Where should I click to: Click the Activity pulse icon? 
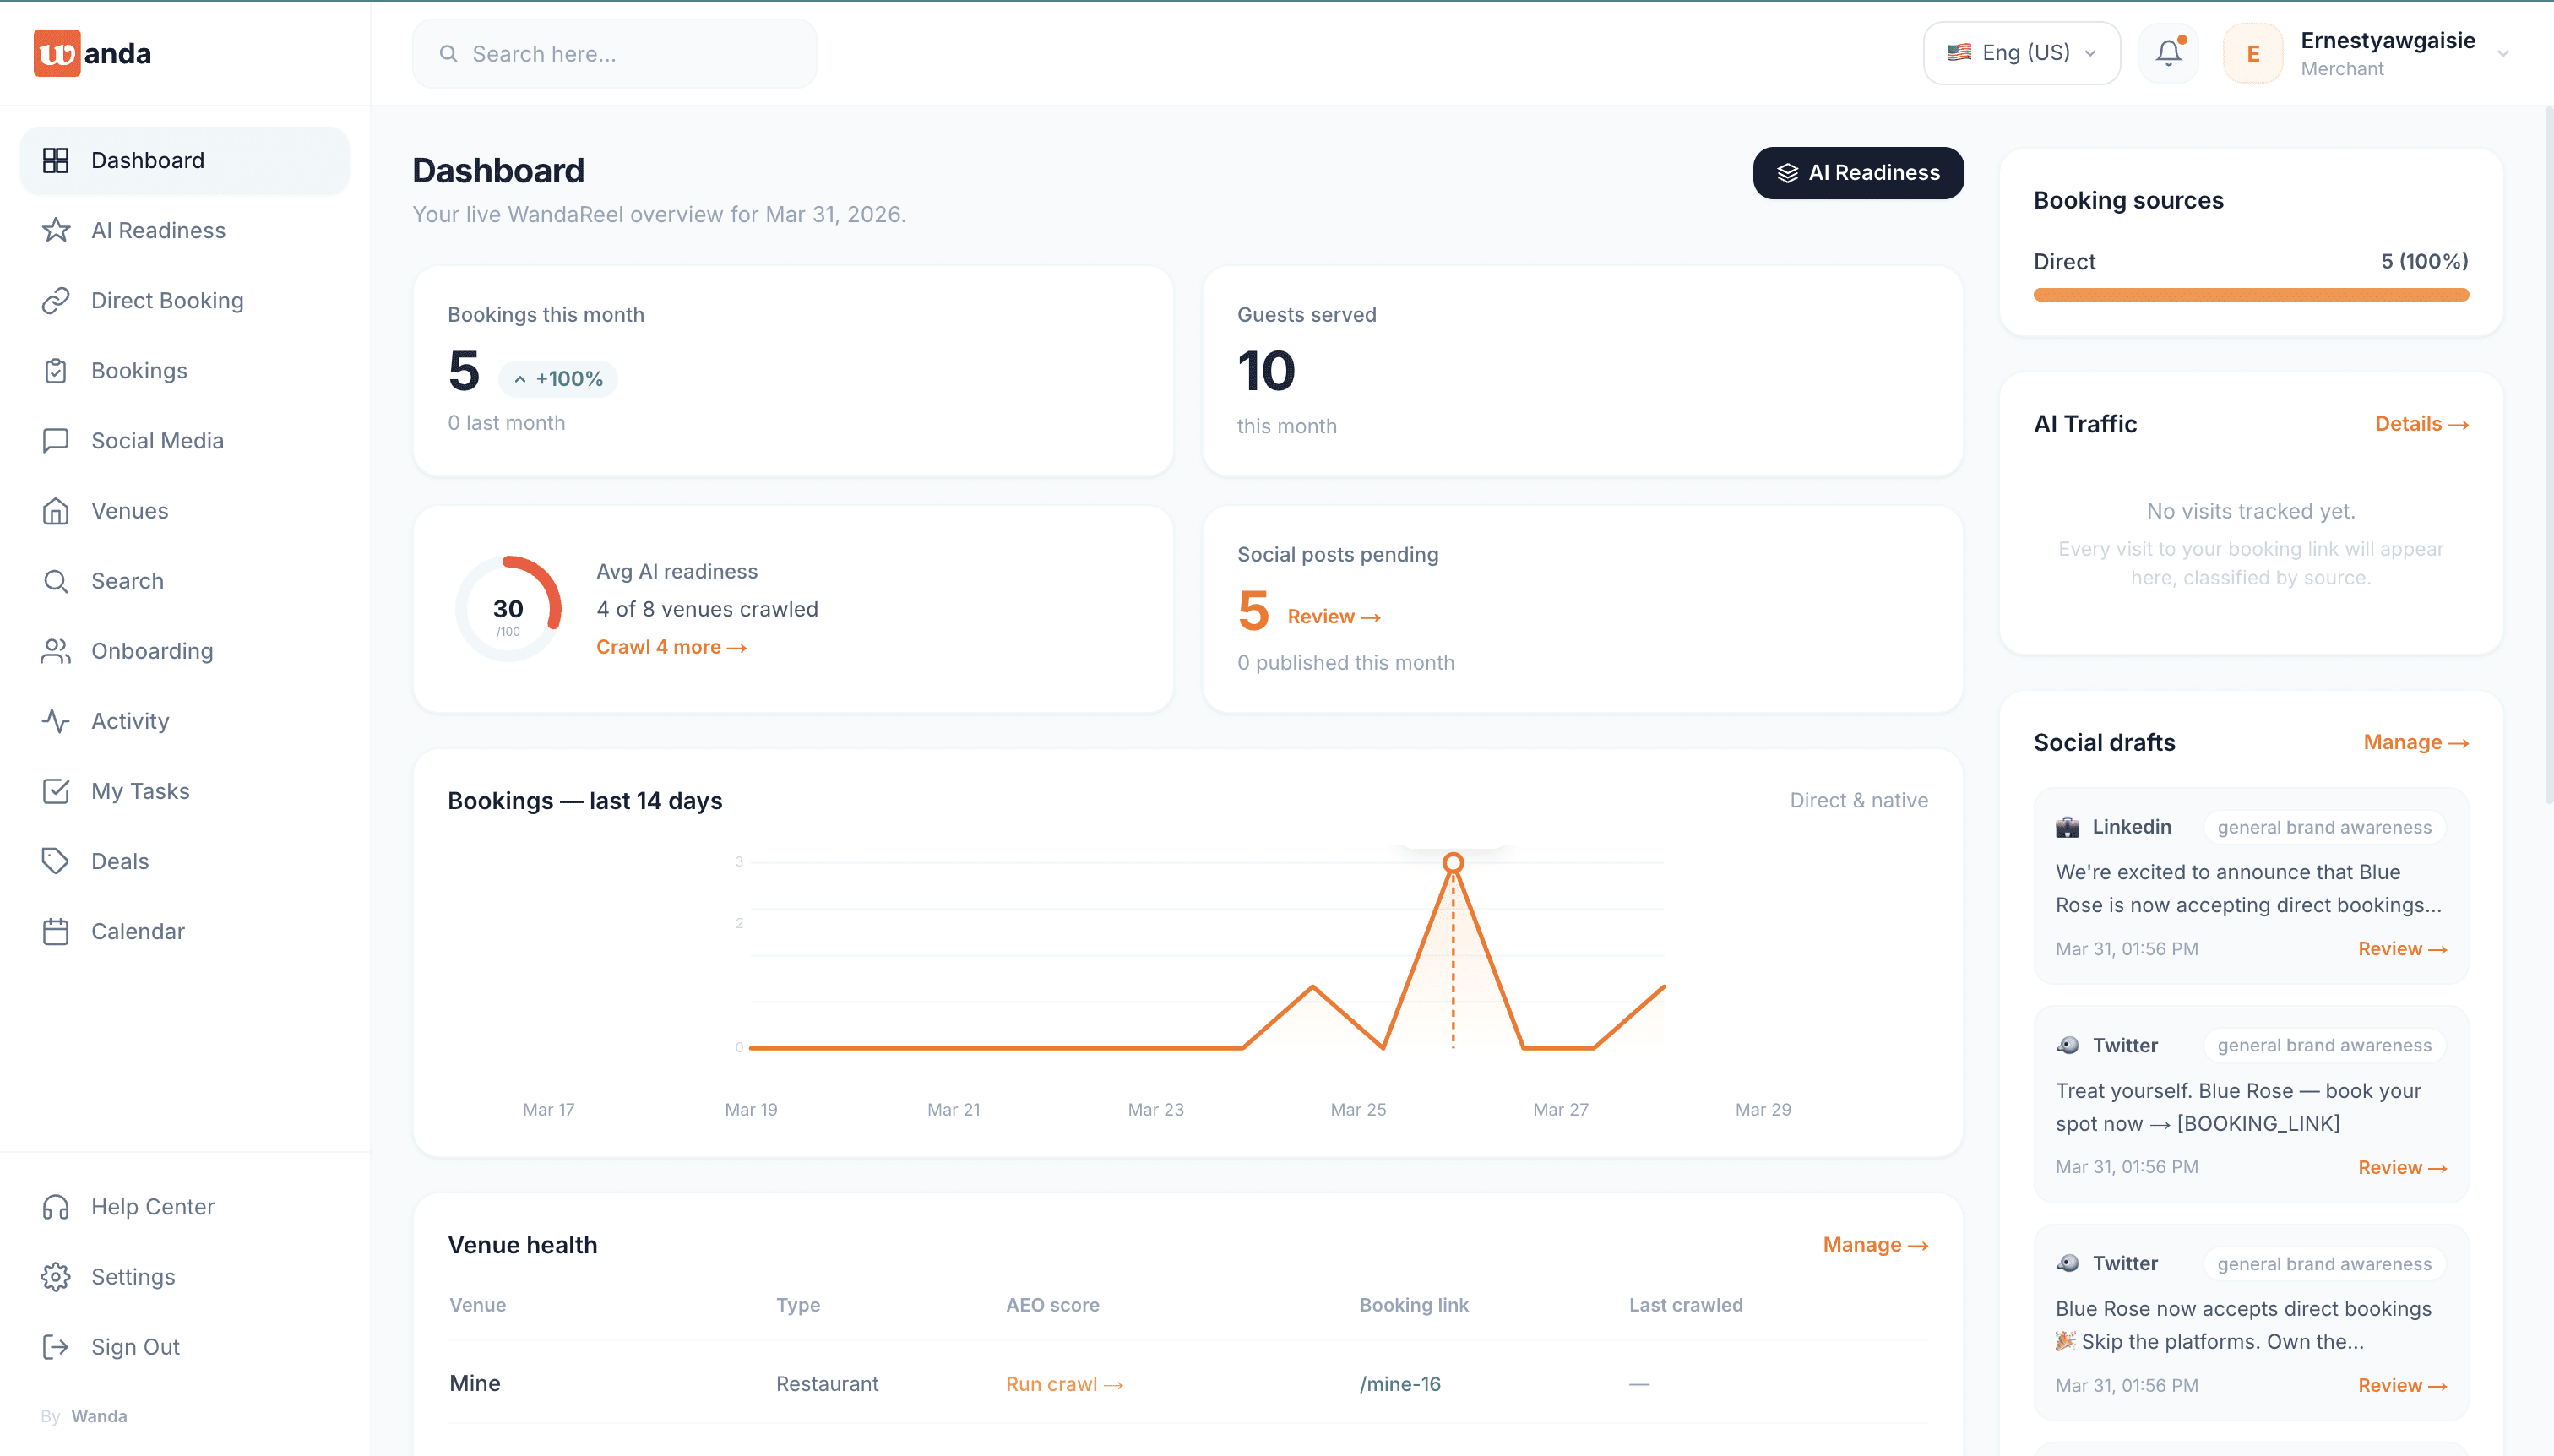56,721
